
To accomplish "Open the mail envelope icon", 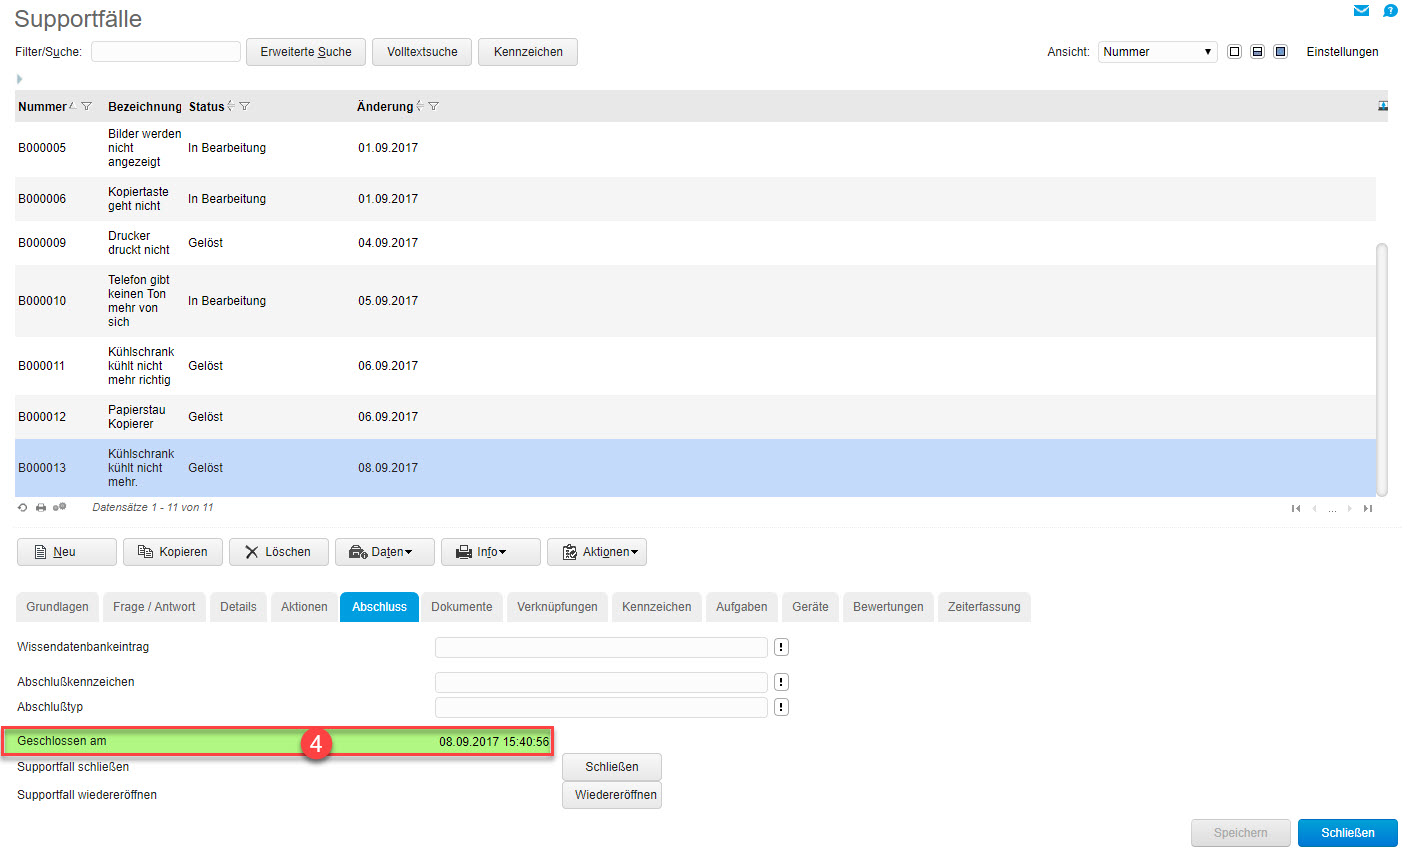I will pyautogui.click(x=1361, y=11).
